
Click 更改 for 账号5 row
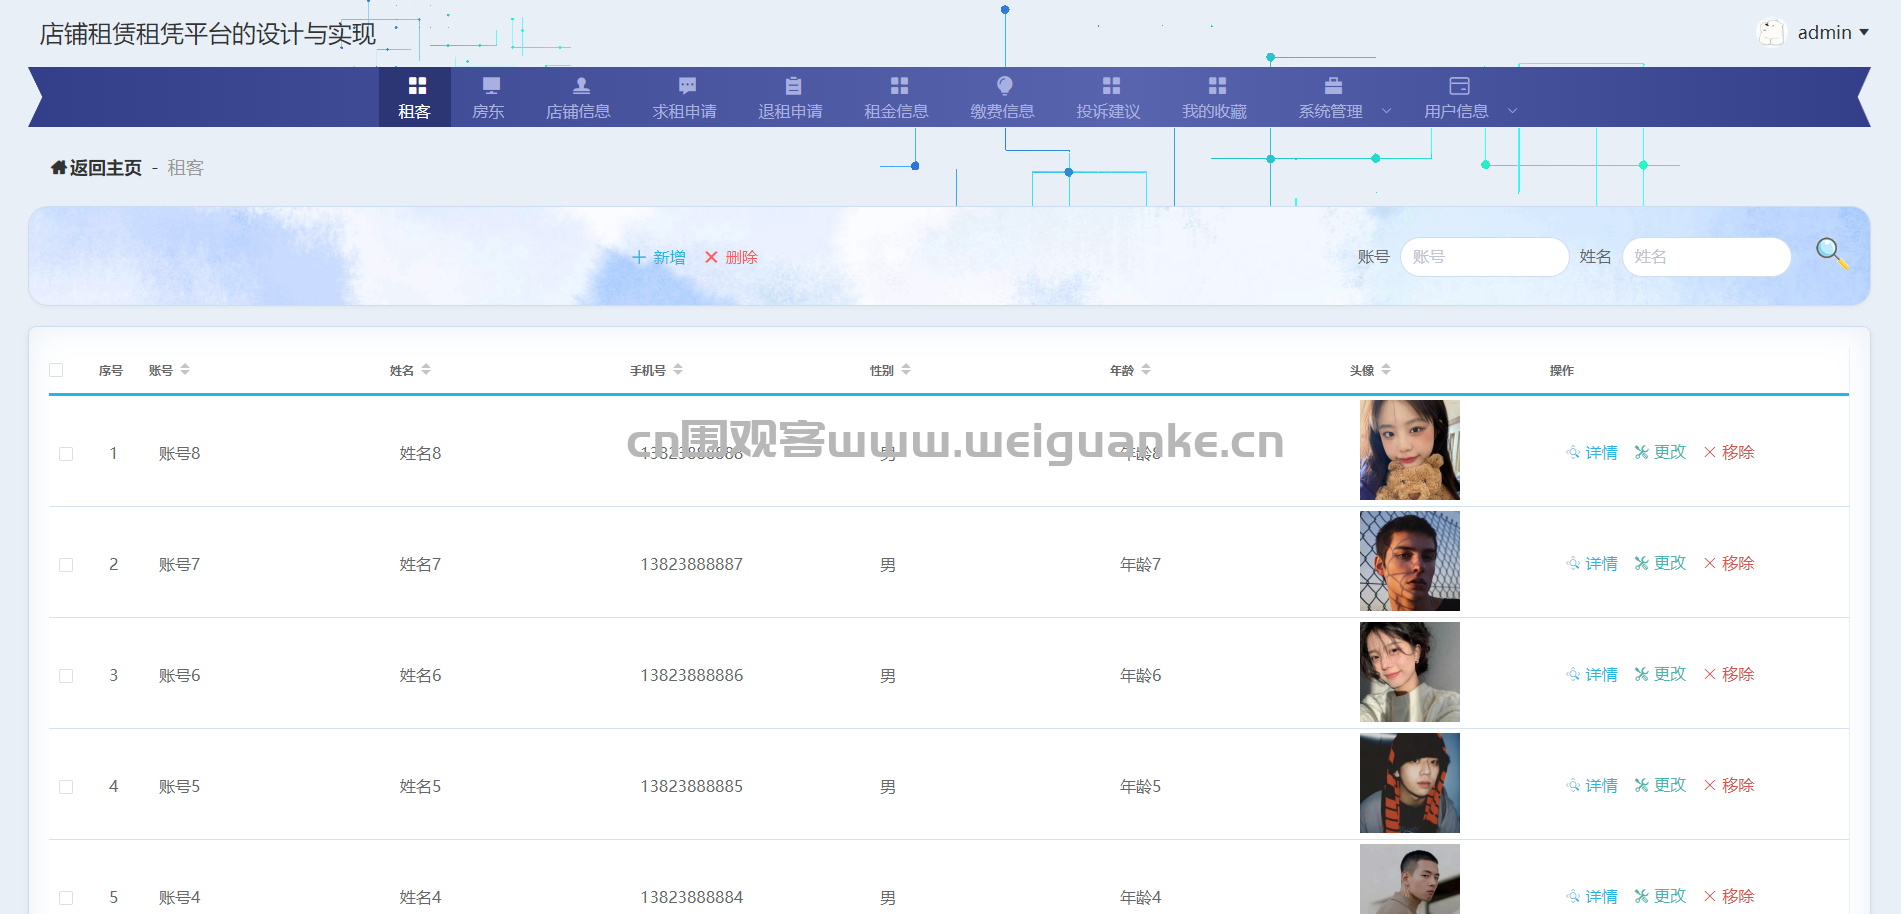tap(1660, 785)
